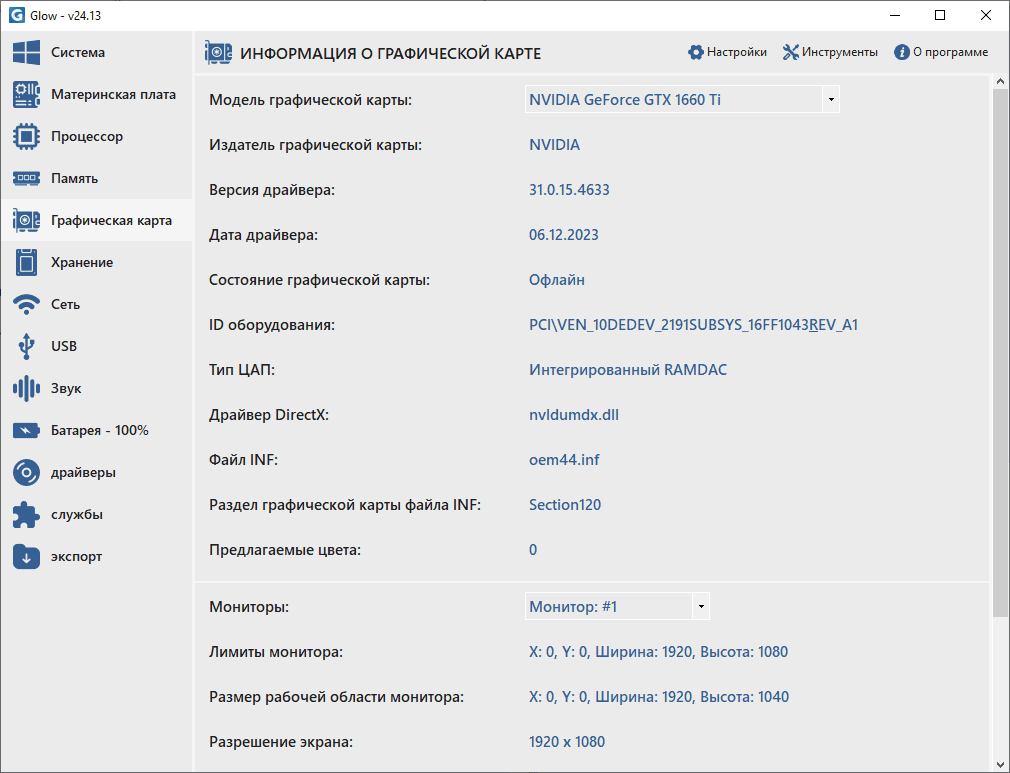Click the Память RAM stick icon
This screenshot has width=1010, height=773.
[x=26, y=179]
